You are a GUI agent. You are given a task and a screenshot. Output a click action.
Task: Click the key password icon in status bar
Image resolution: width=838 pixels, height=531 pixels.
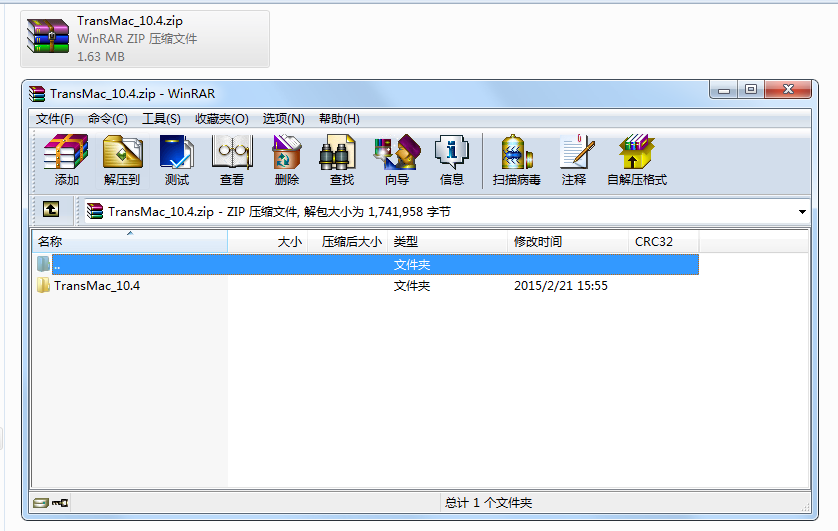[x=60, y=503]
